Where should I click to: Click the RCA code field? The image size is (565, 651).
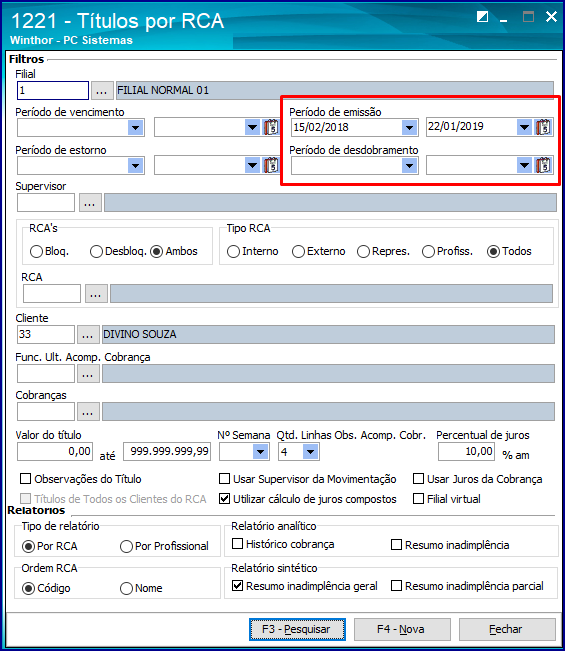tap(52, 294)
